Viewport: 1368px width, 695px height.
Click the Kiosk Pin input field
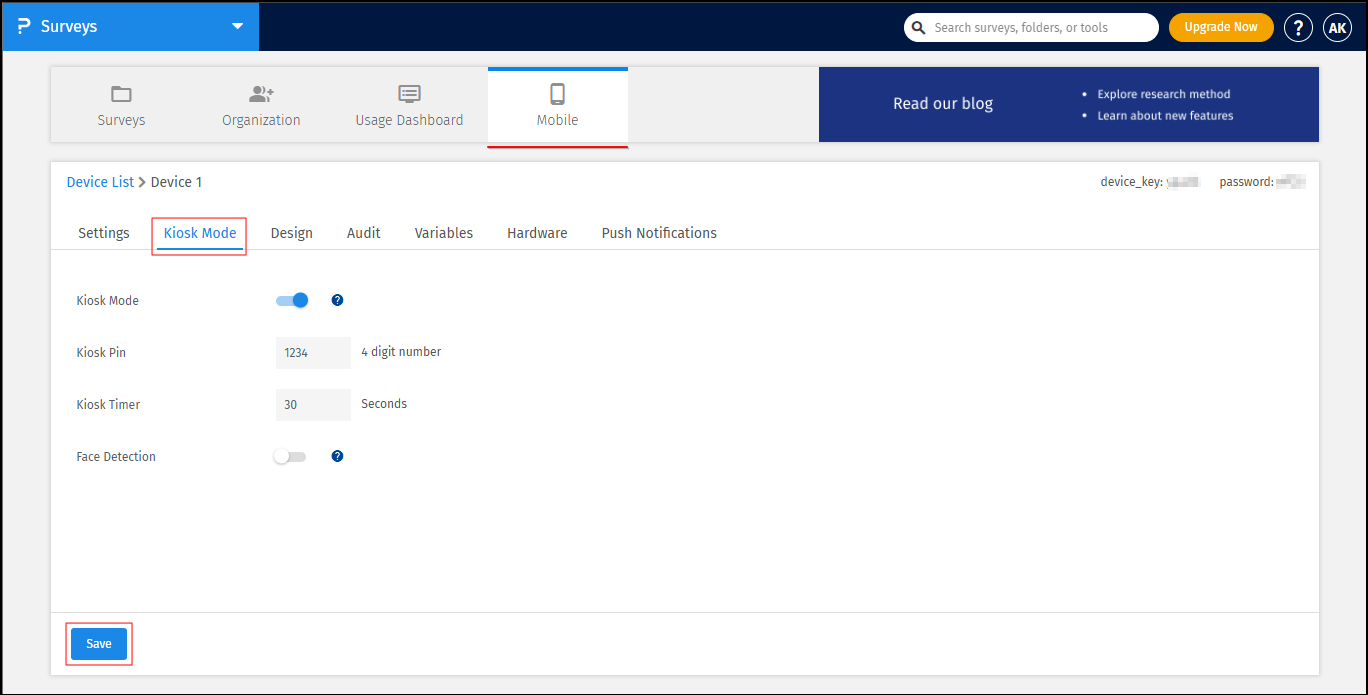[313, 353]
